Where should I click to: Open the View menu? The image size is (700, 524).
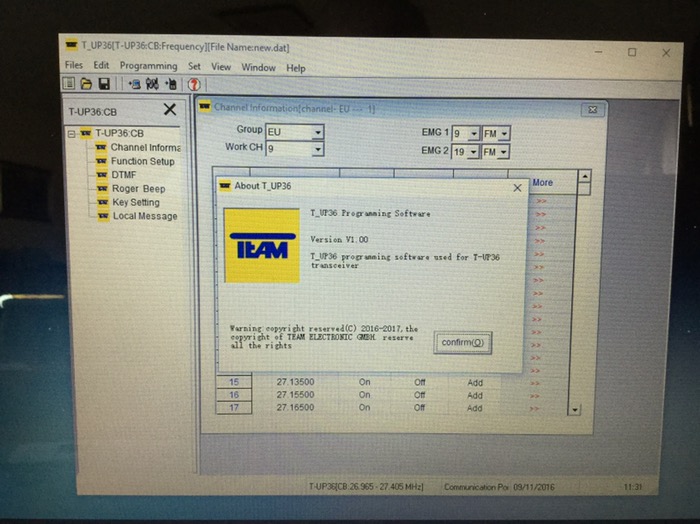click(x=221, y=67)
